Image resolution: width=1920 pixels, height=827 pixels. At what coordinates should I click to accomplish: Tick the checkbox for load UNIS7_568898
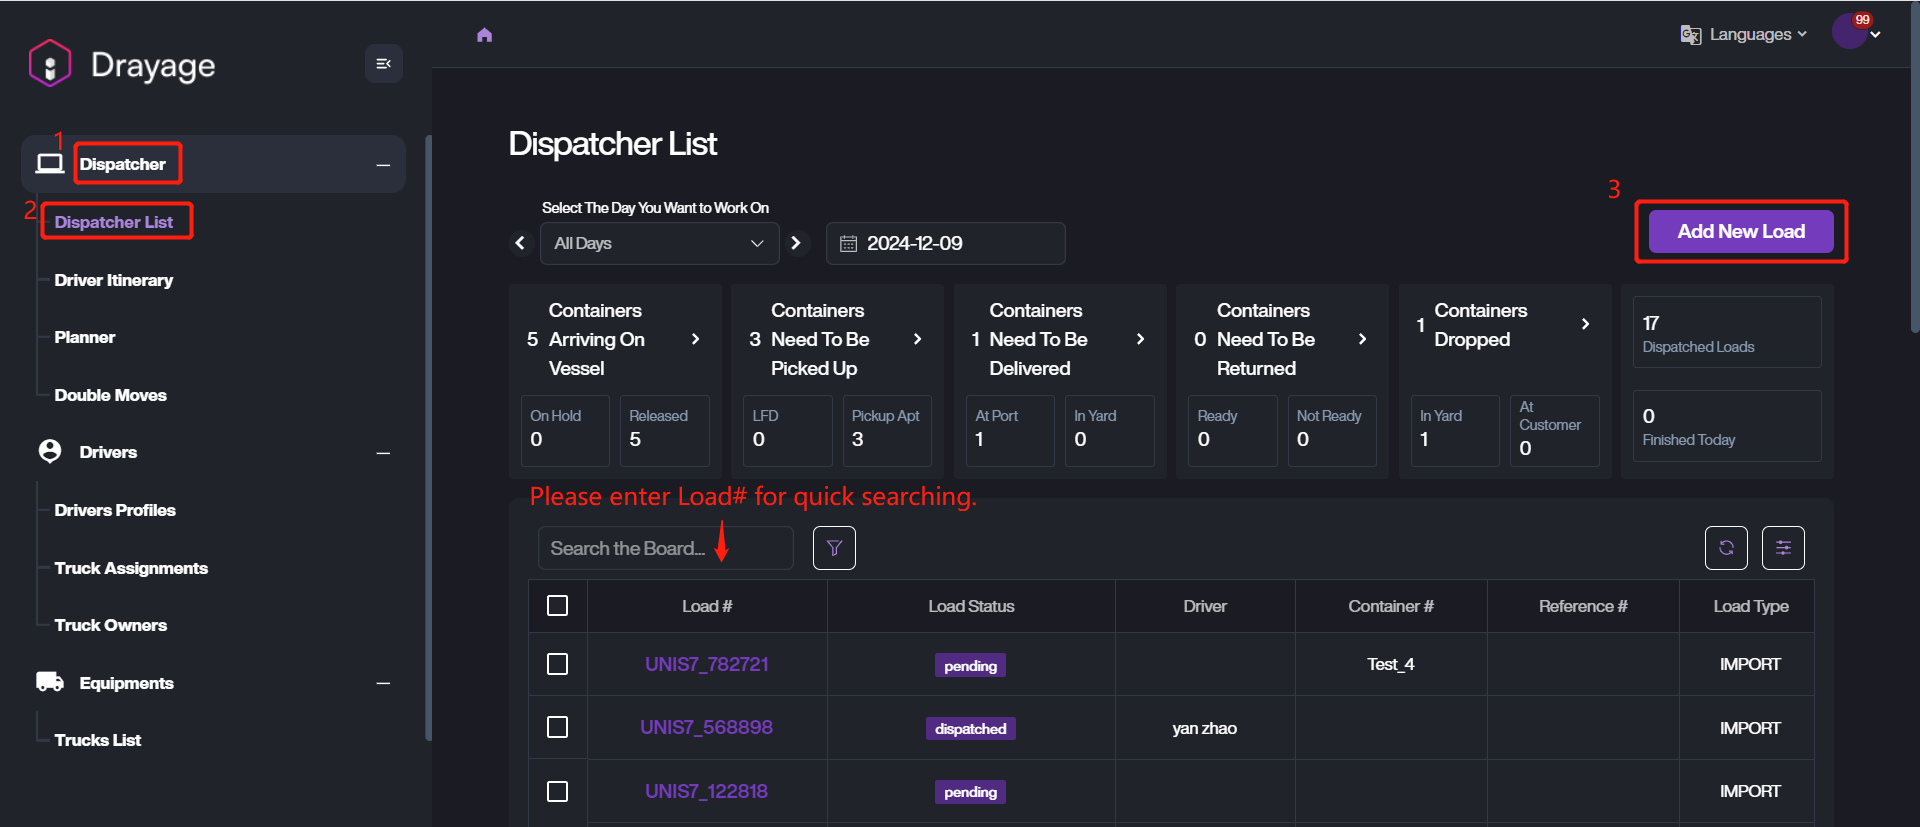click(558, 727)
